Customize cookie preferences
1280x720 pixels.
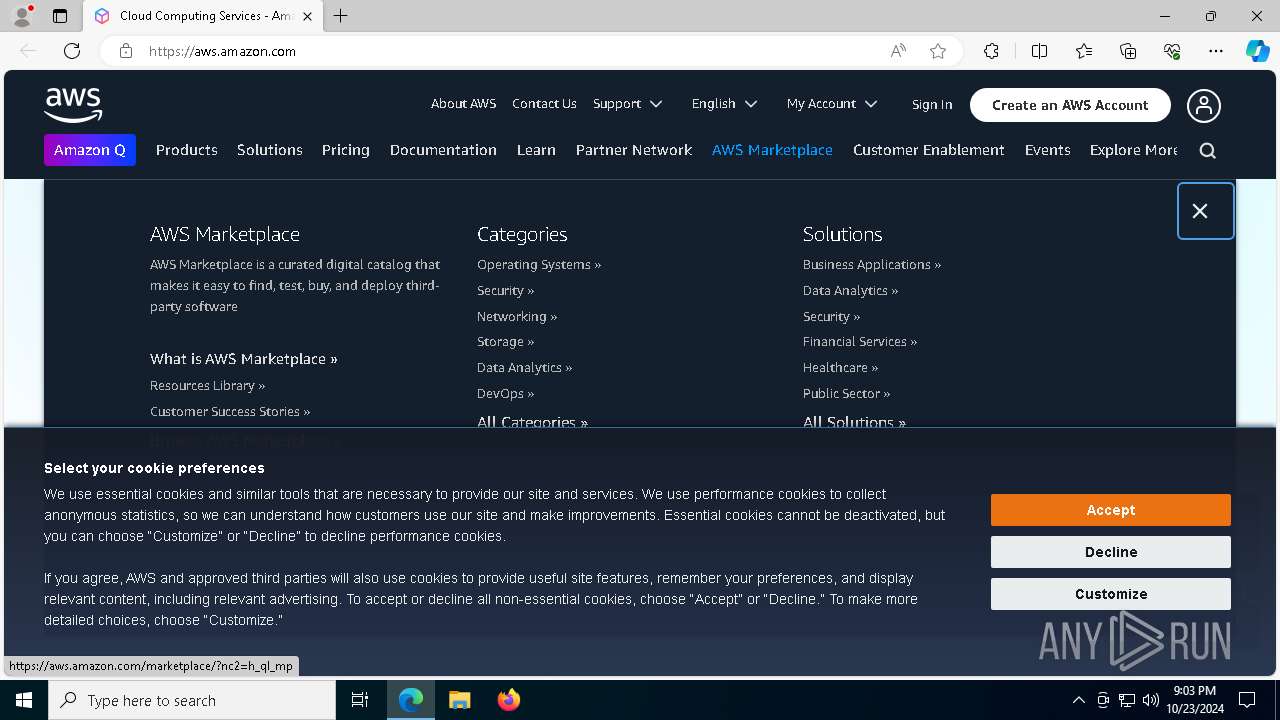[1111, 594]
